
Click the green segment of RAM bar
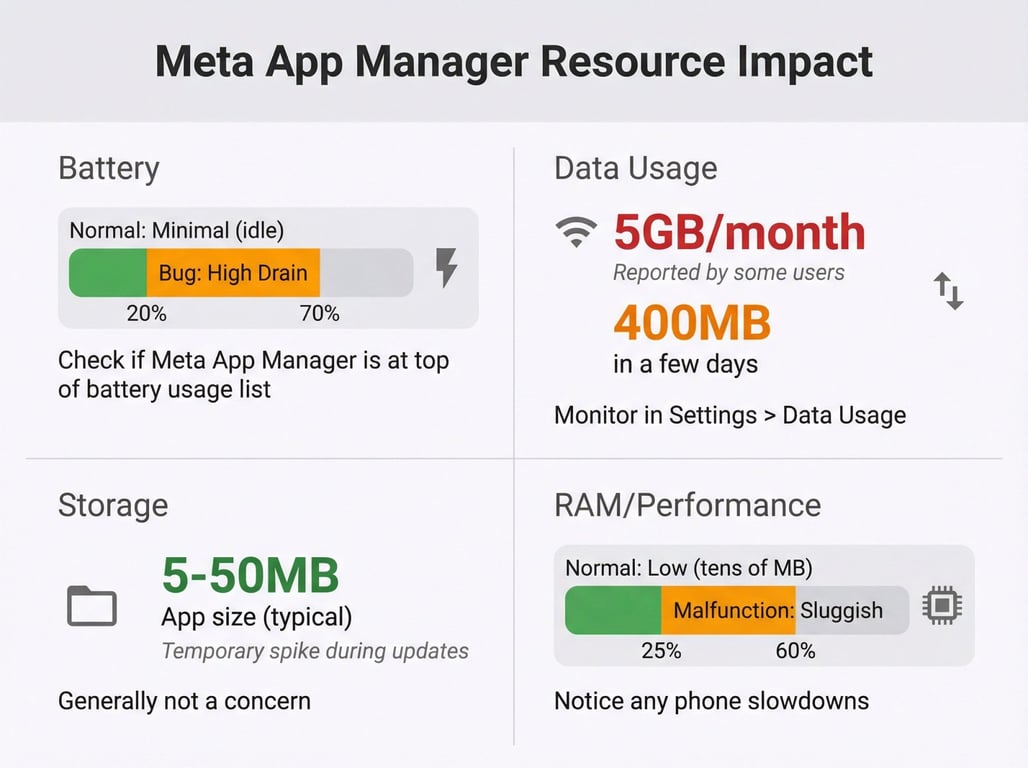pyautogui.click(x=613, y=610)
